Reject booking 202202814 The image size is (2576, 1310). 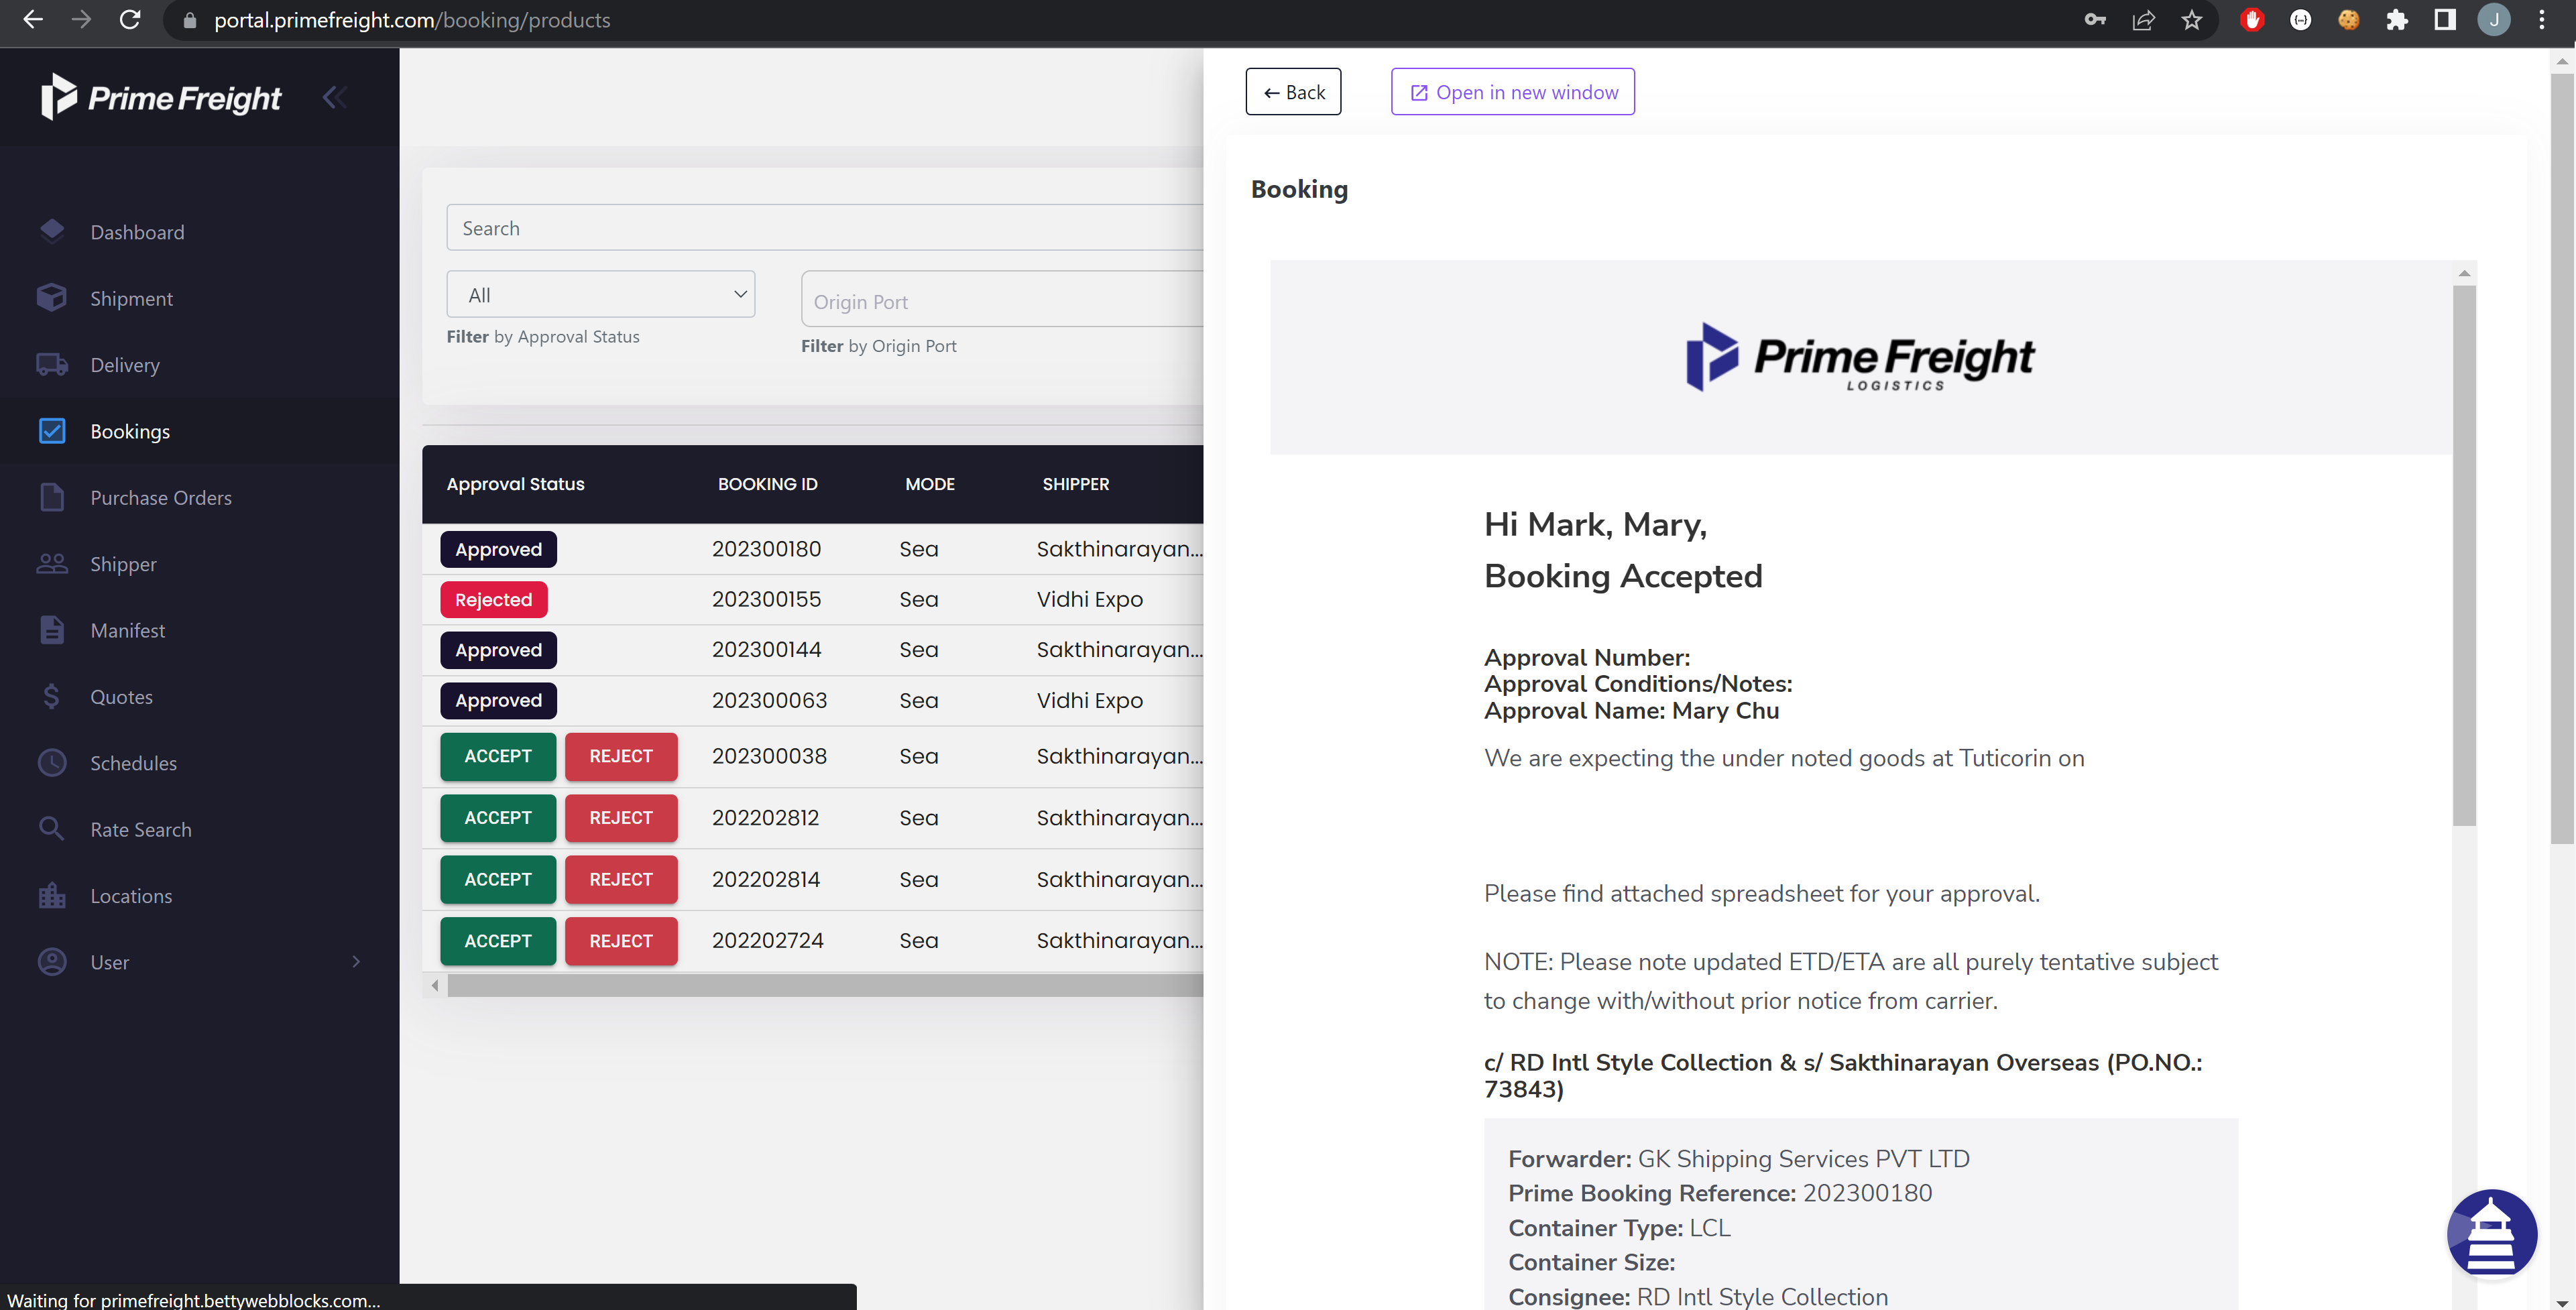coord(621,879)
